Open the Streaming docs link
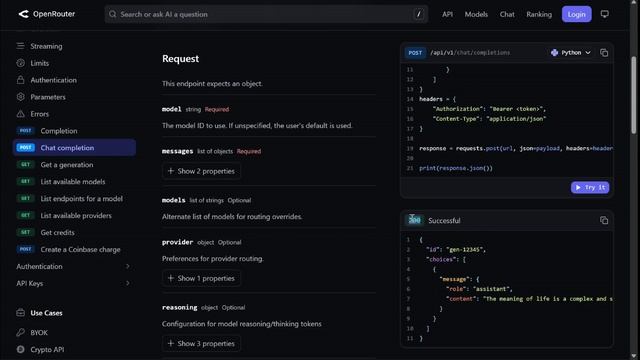This screenshot has width=640, height=360. click(46, 46)
